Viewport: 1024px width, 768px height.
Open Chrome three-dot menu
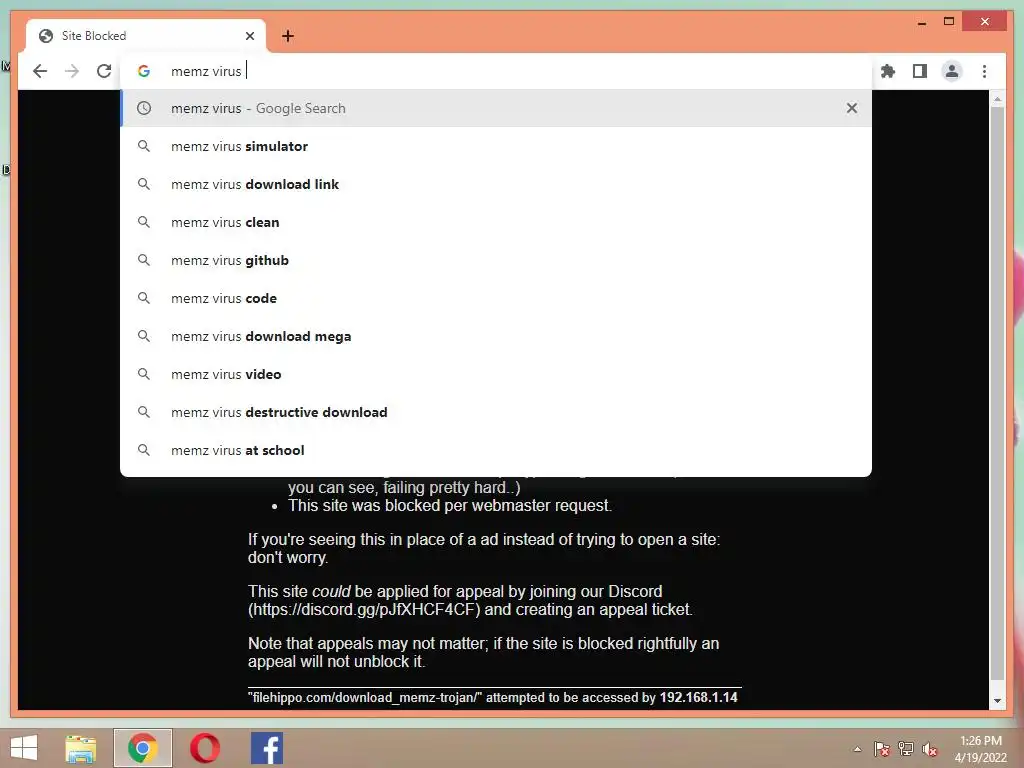(984, 71)
